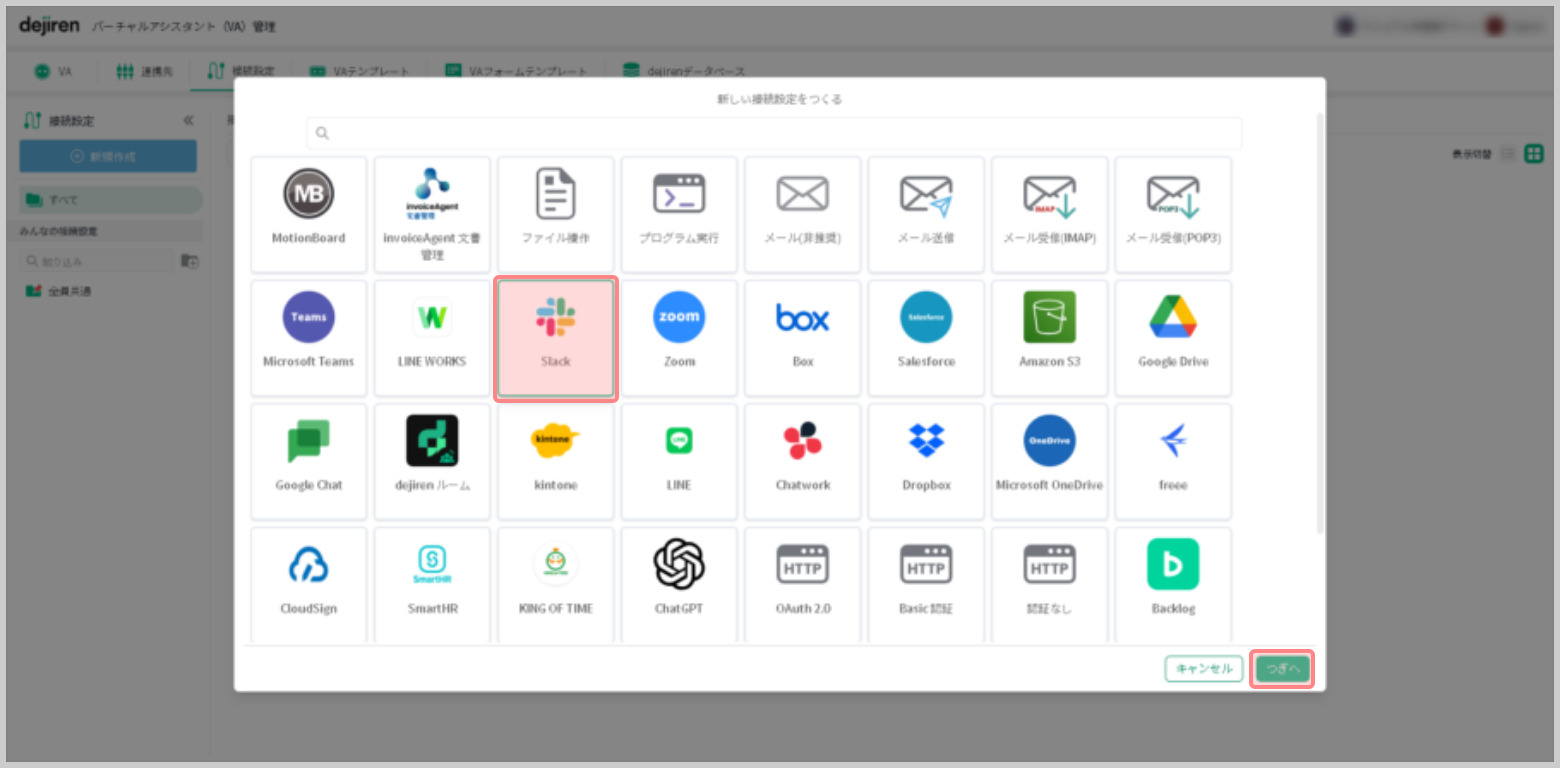Switch to grid view display

point(1534,154)
